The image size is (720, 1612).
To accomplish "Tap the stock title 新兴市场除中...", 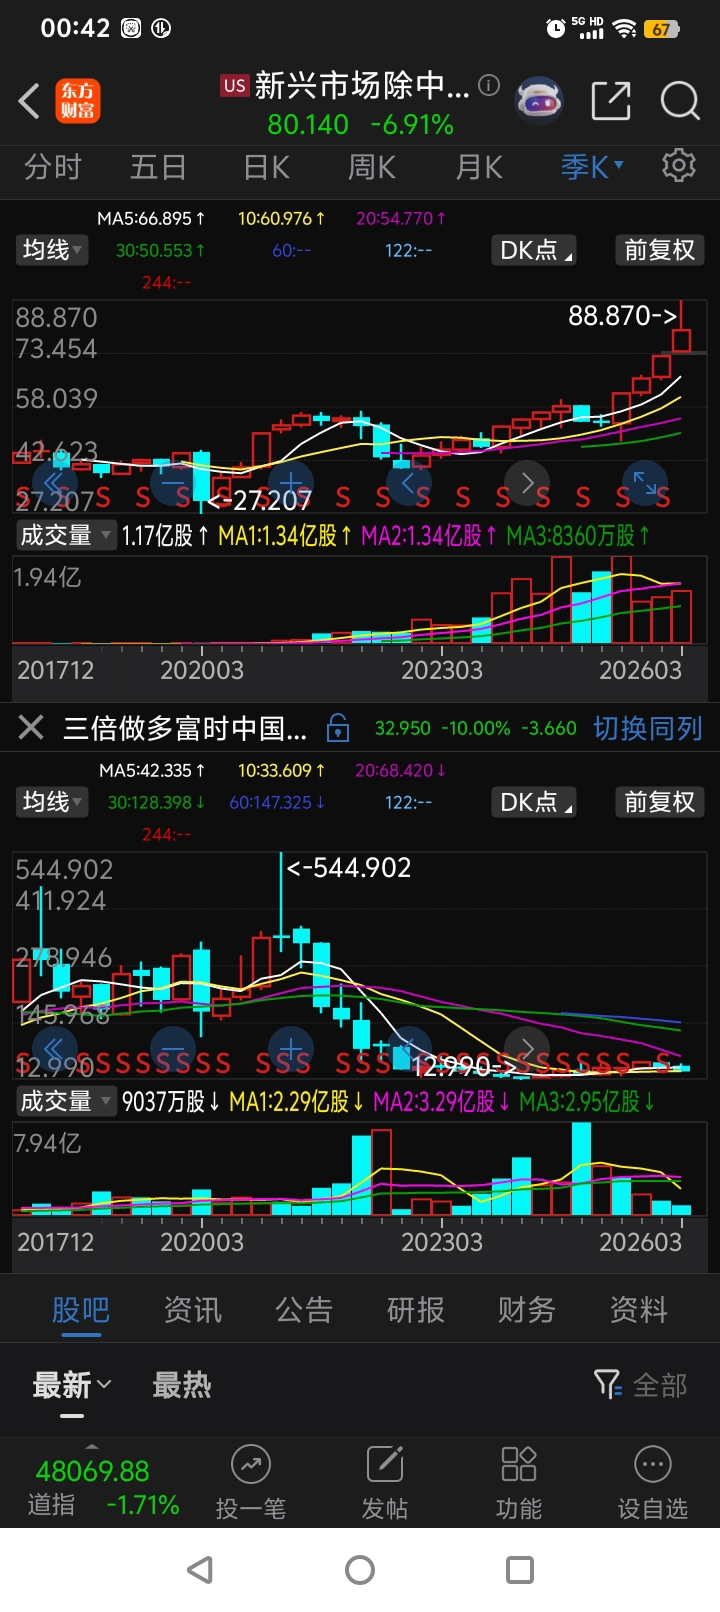I will [x=362, y=86].
